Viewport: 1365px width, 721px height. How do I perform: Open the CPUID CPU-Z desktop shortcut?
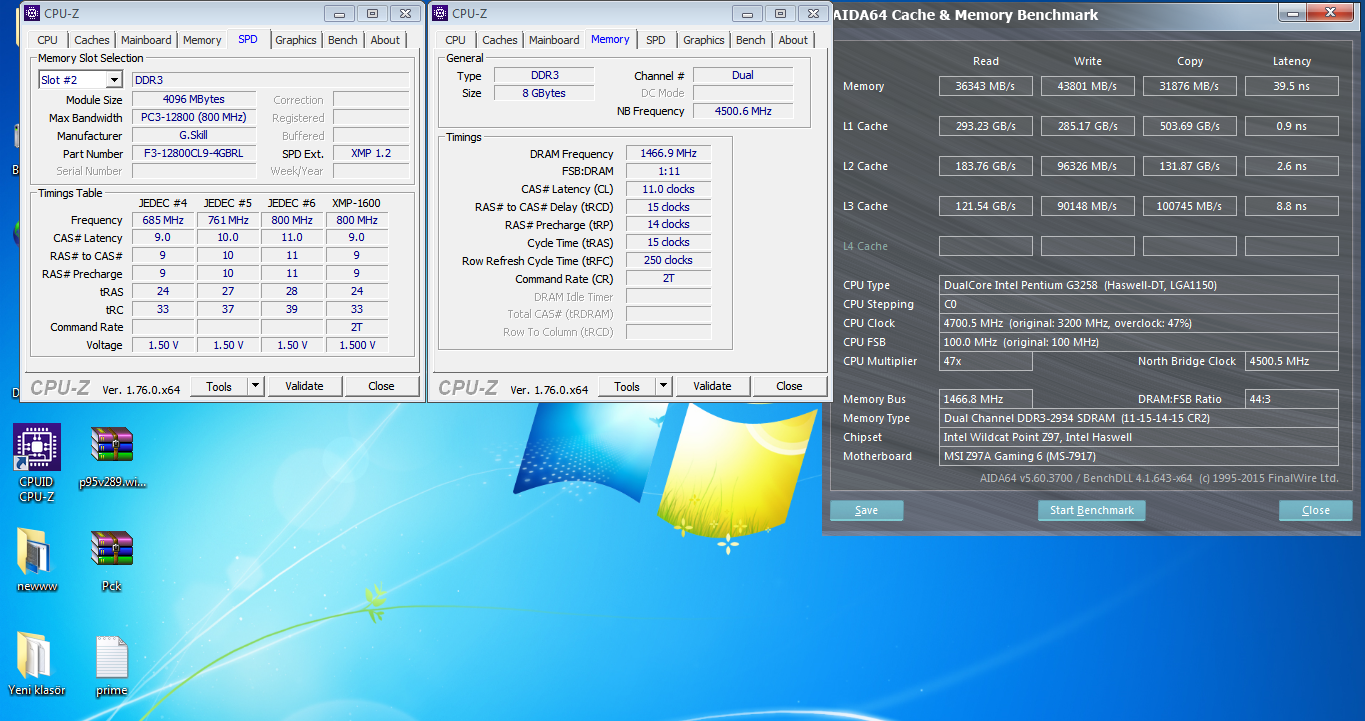pos(37,462)
